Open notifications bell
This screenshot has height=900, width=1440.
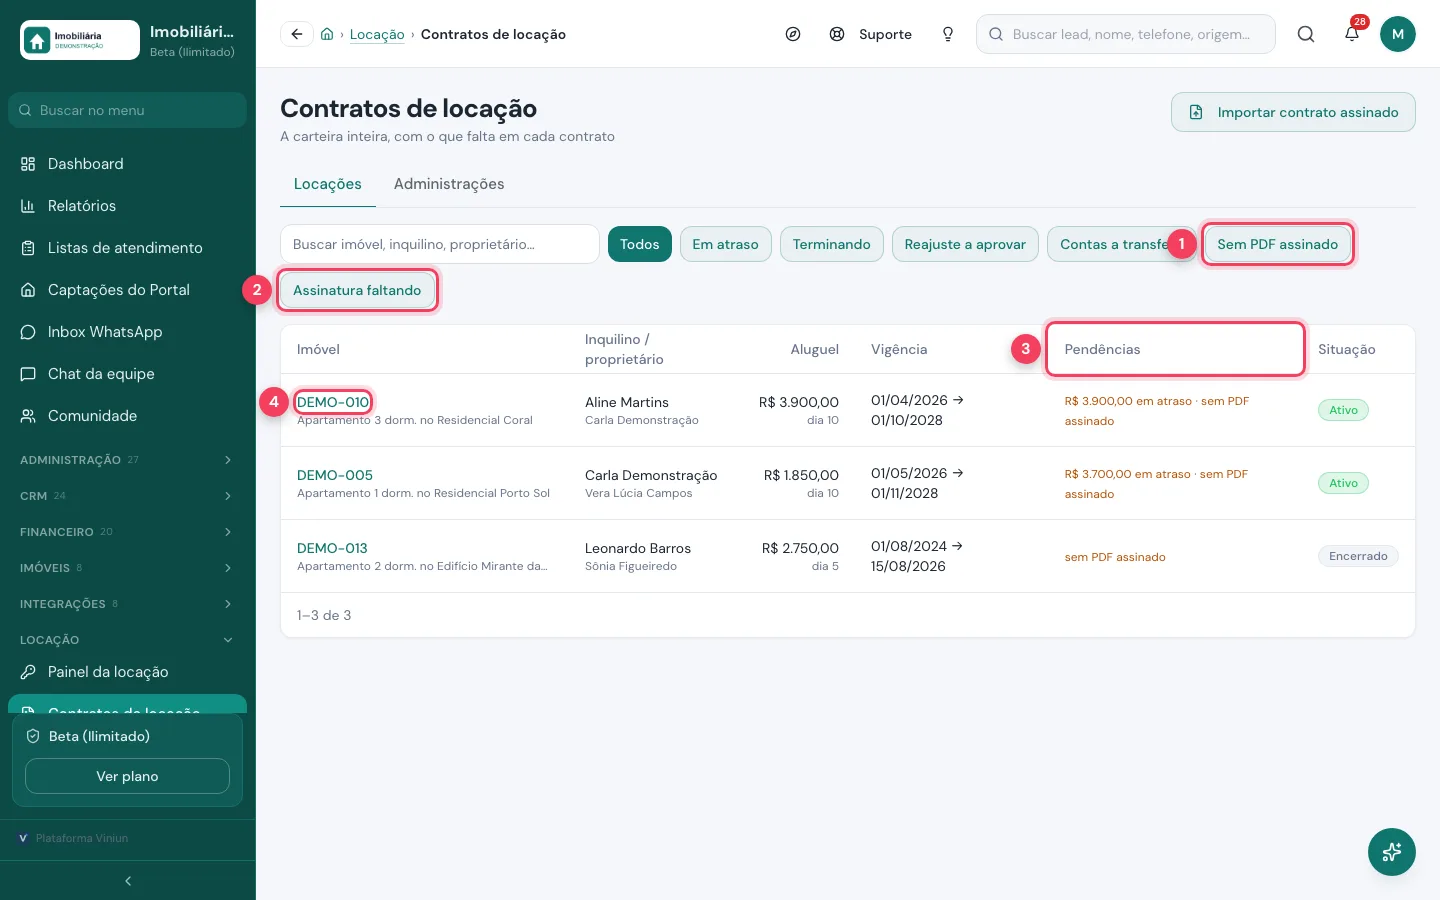[1352, 34]
